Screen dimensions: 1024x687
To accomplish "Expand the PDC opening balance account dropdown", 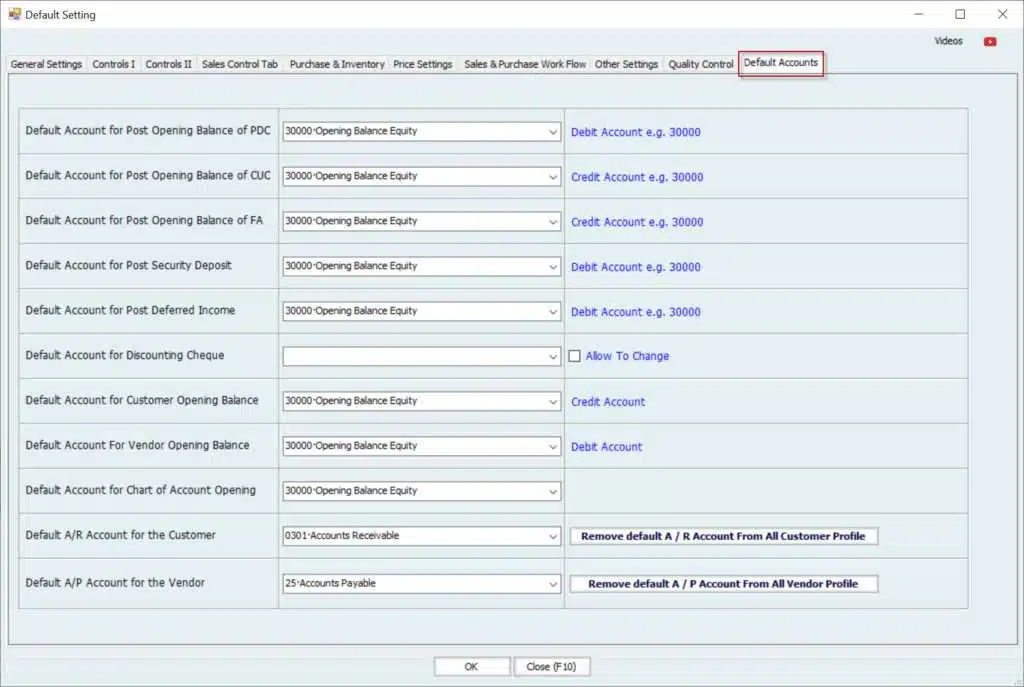I will 553,132.
